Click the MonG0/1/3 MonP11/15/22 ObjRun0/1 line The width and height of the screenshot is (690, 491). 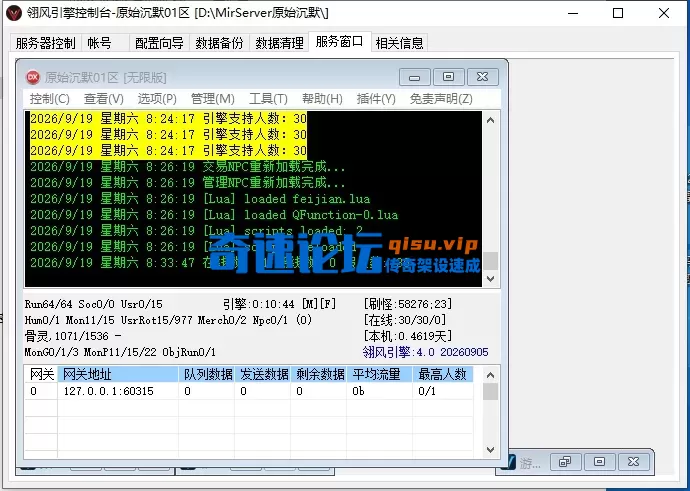tap(120, 352)
